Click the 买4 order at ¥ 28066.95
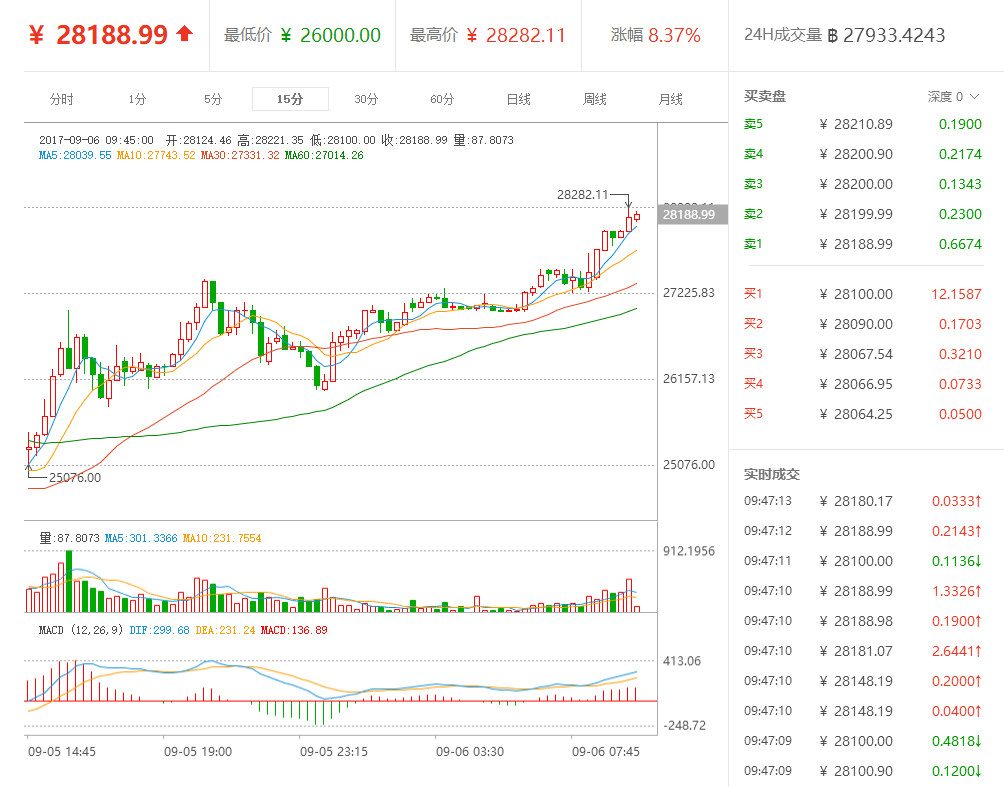The width and height of the screenshot is (1004, 787). [863, 384]
